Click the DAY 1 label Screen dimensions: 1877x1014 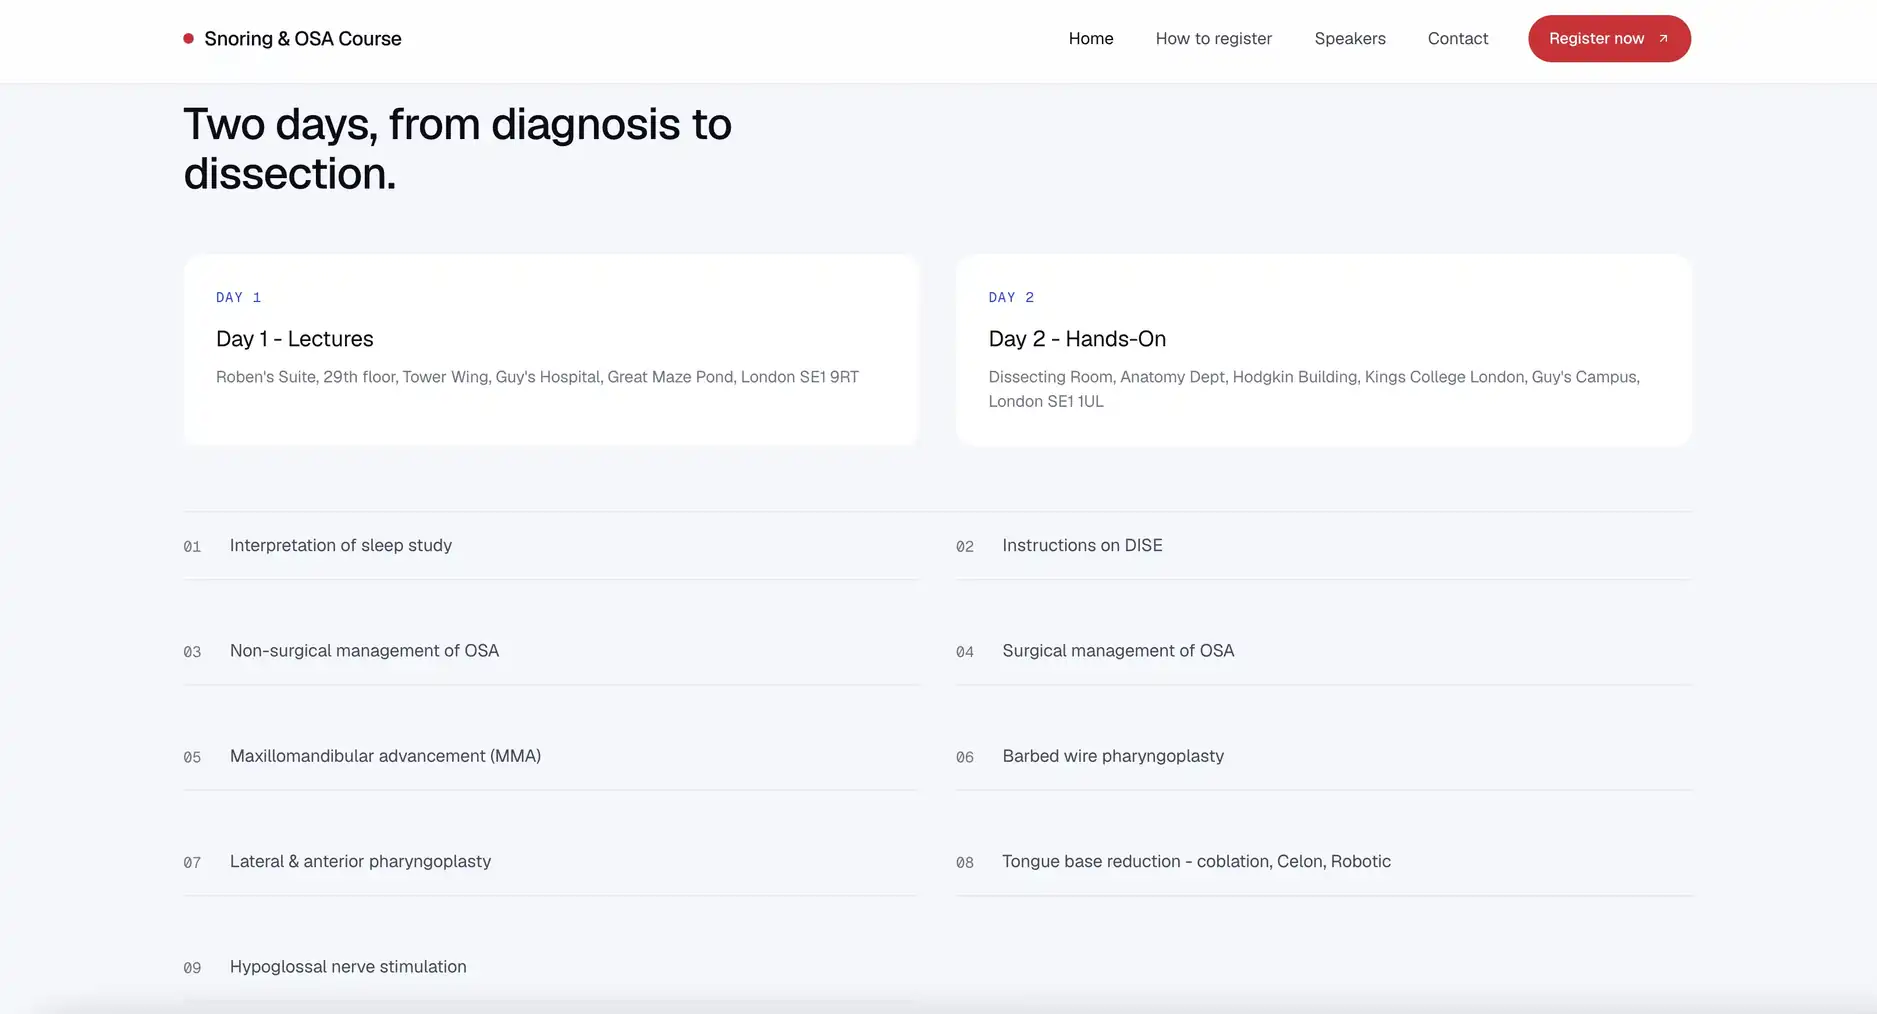(239, 297)
